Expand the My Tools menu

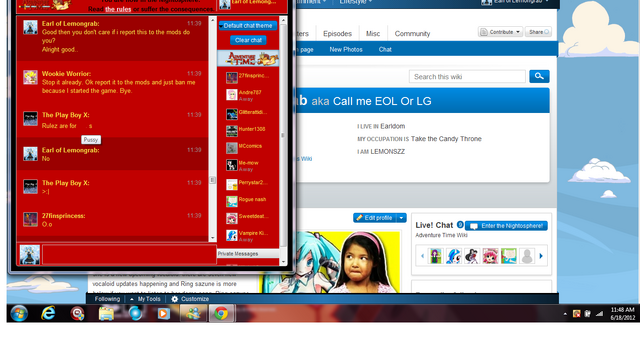[x=145, y=299]
